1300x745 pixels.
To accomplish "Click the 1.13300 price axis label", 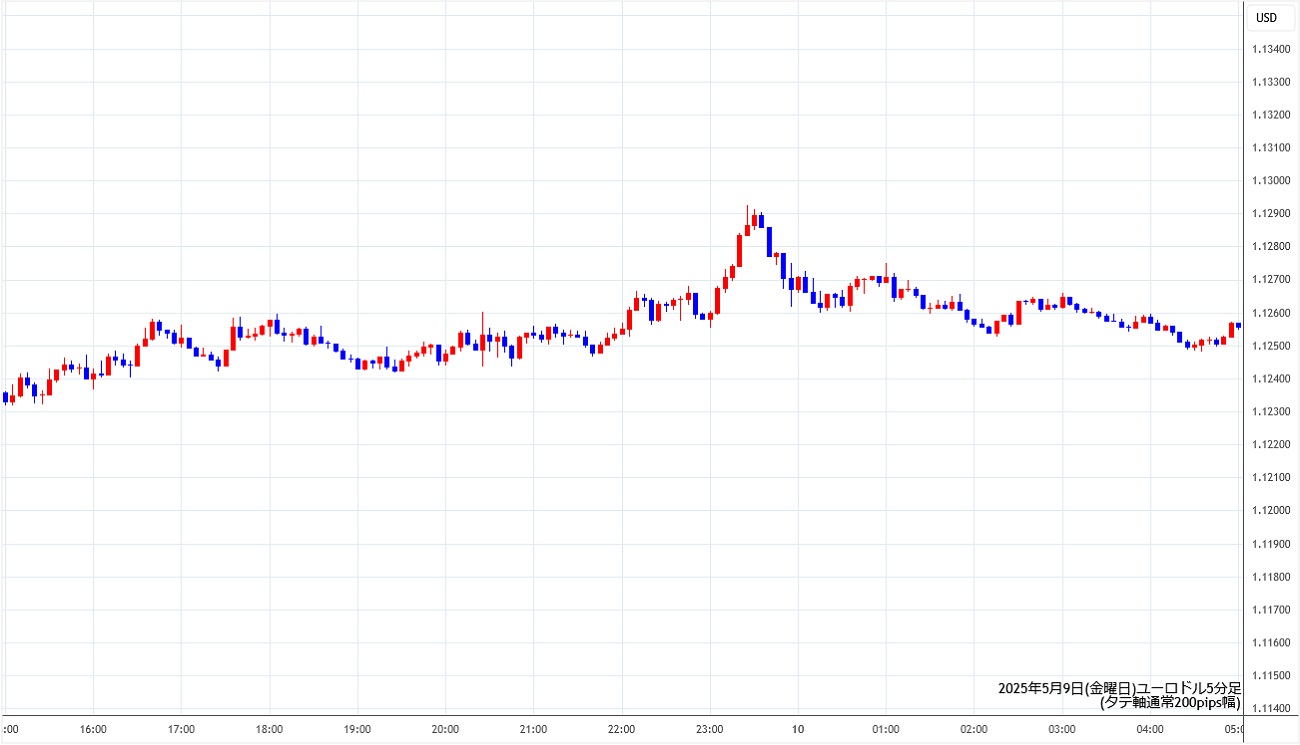I will pos(1269,83).
